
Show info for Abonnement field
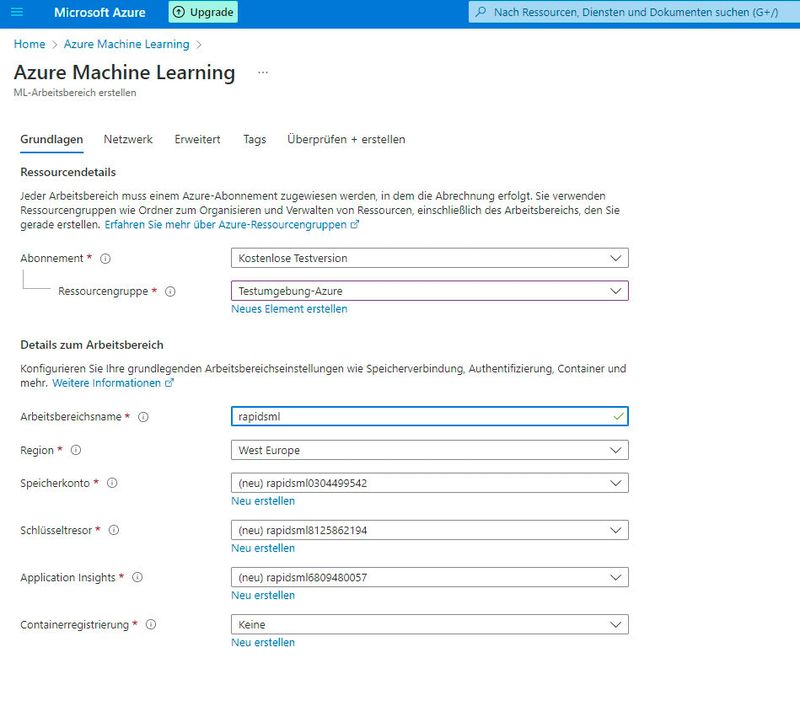[x=105, y=259]
